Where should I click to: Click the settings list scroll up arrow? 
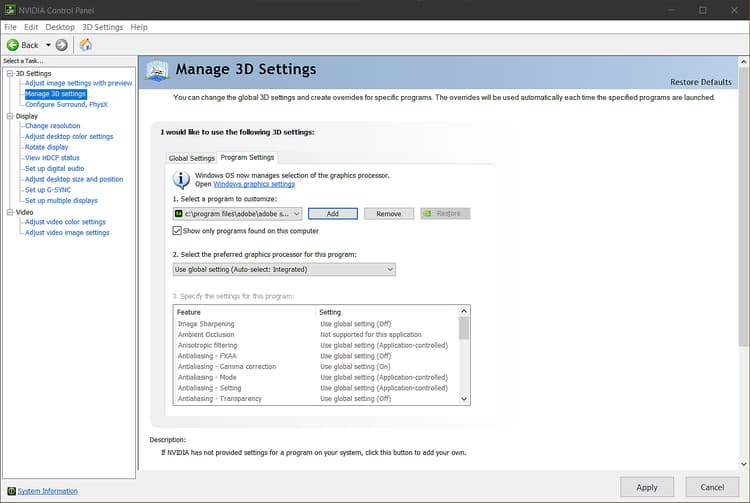pos(463,311)
